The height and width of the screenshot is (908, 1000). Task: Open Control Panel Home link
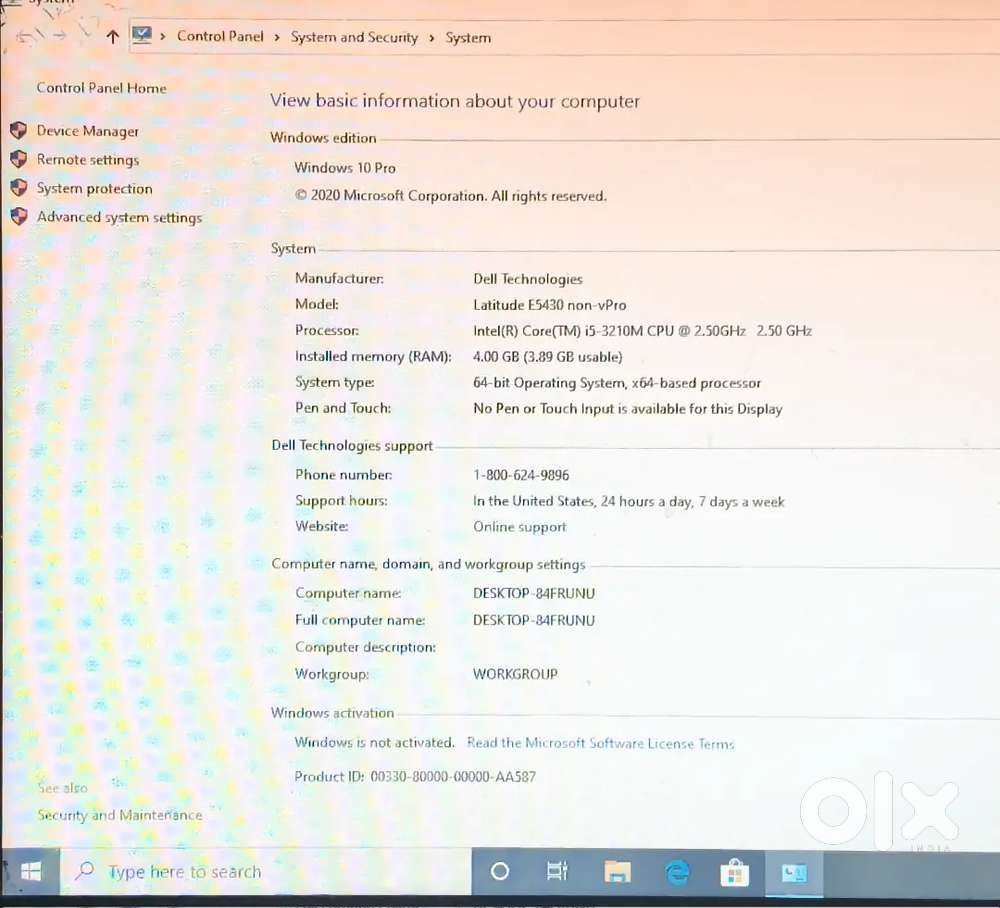101,88
